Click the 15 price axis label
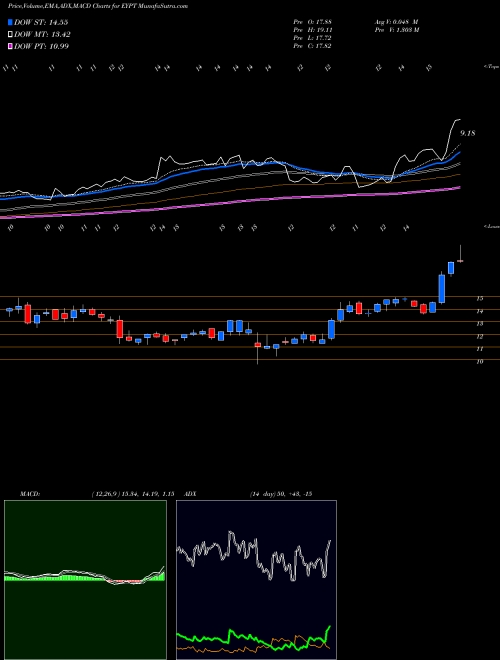 click(x=479, y=299)
